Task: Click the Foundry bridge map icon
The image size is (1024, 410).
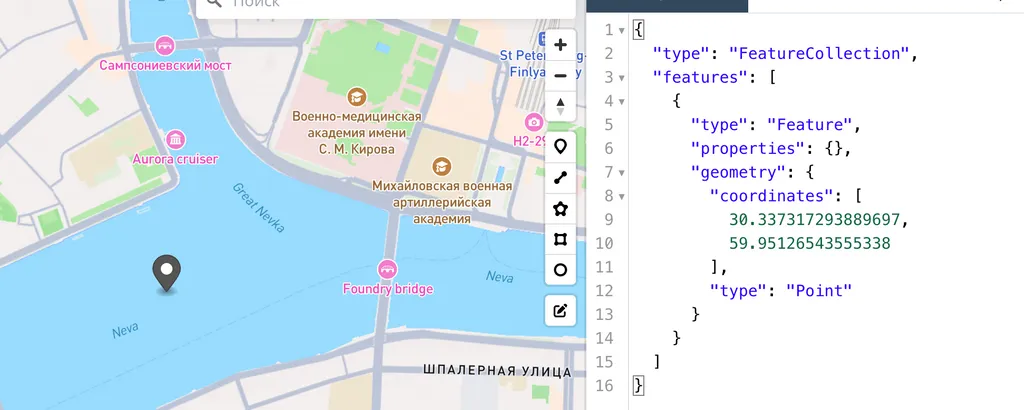Action: click(x=387, y=269)
